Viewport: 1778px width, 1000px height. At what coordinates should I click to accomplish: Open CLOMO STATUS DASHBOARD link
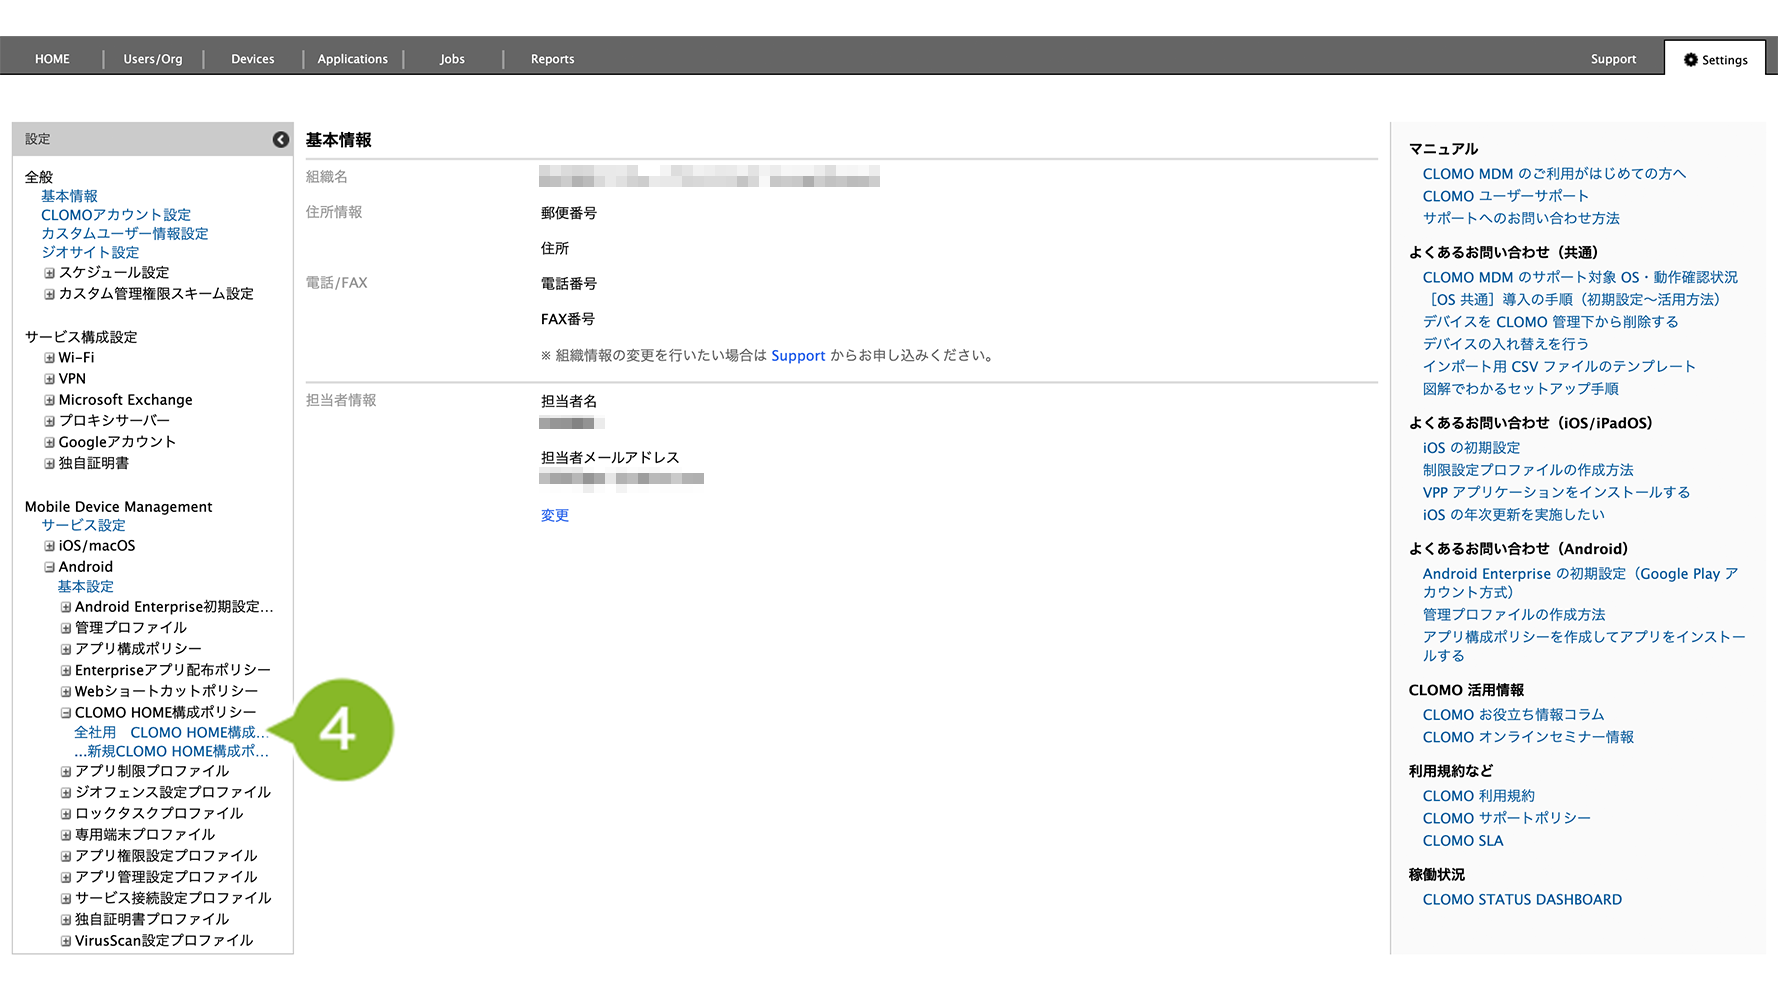click(x=1522, y=900)
